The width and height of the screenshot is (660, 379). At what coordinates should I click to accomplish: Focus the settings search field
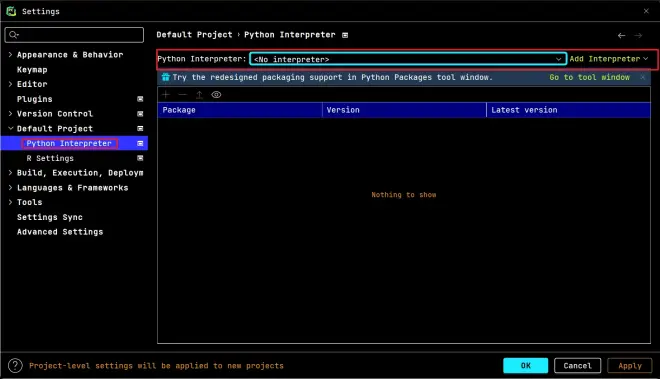click(74, 35)
